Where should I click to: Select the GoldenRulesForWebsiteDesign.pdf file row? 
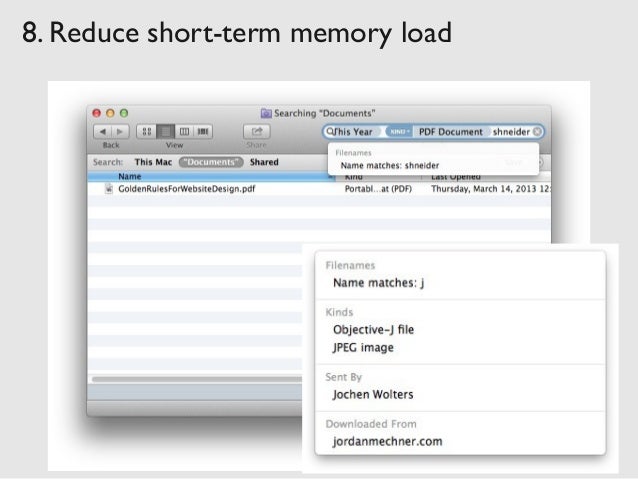319,188
